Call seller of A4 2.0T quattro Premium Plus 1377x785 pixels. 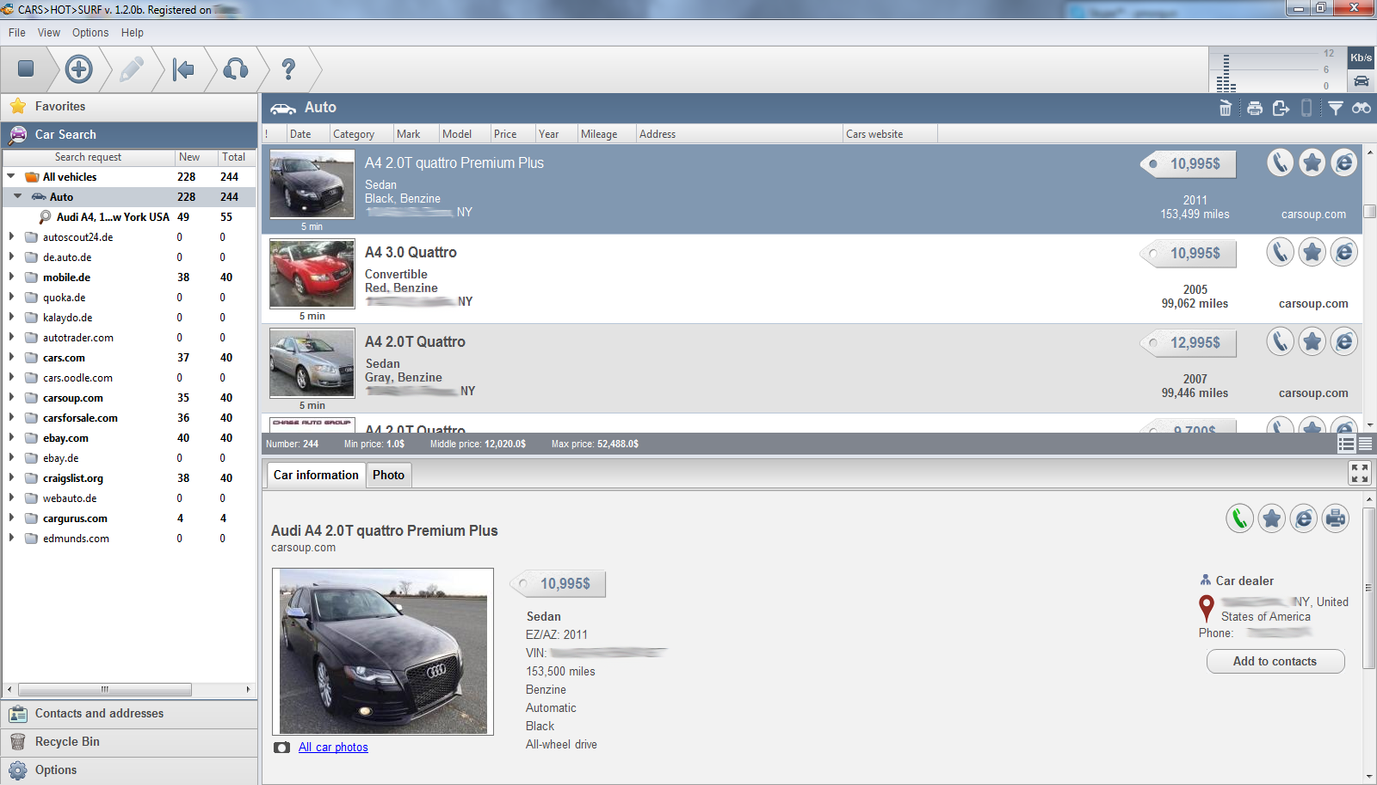[1280, 163]
